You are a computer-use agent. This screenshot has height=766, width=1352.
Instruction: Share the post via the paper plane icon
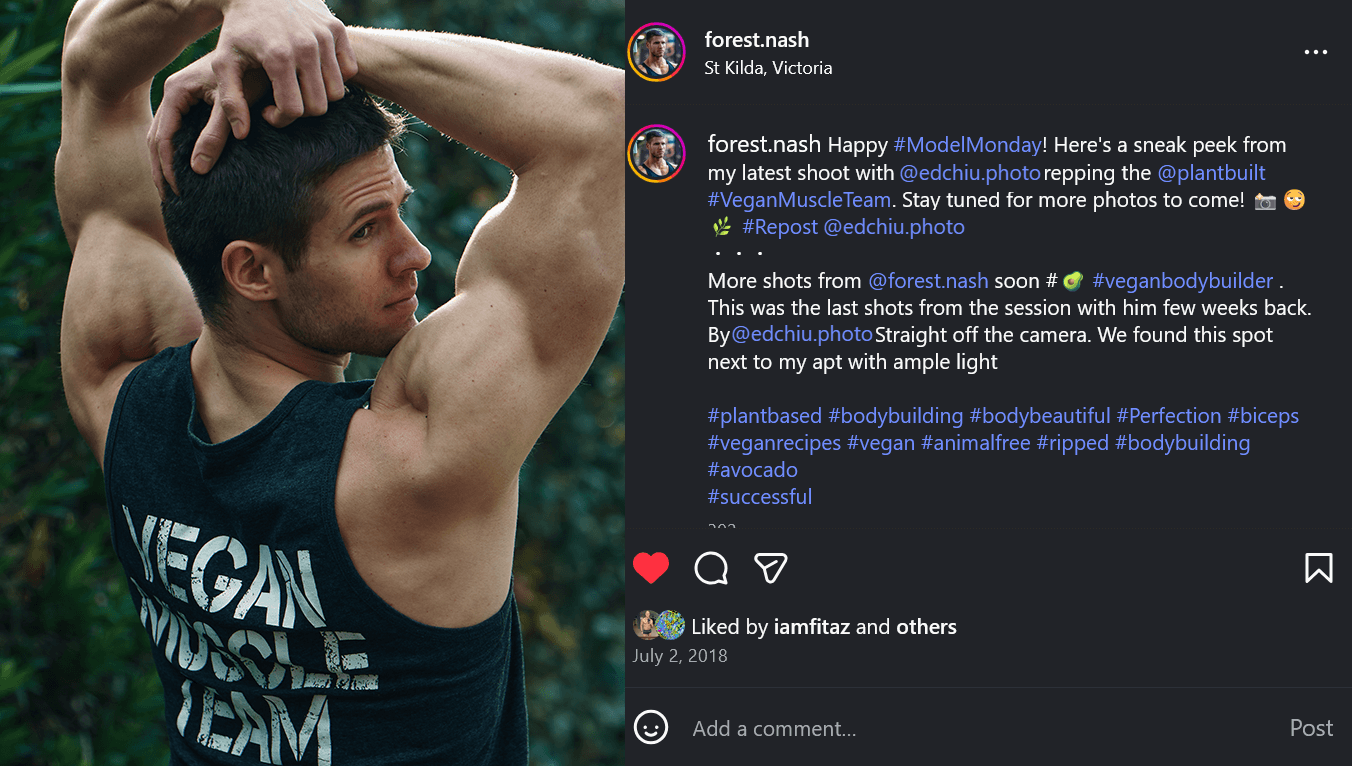tap(770, 568)
